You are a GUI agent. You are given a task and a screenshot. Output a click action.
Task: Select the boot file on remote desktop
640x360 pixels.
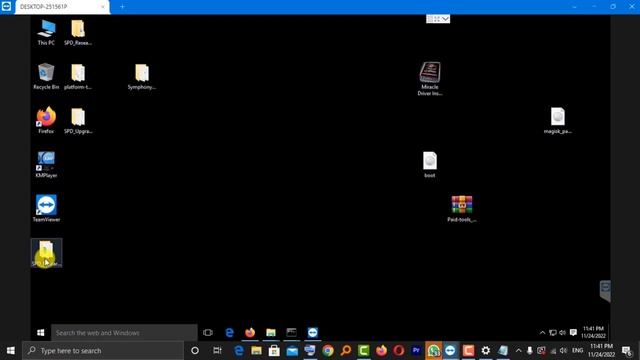pos(430,164)
